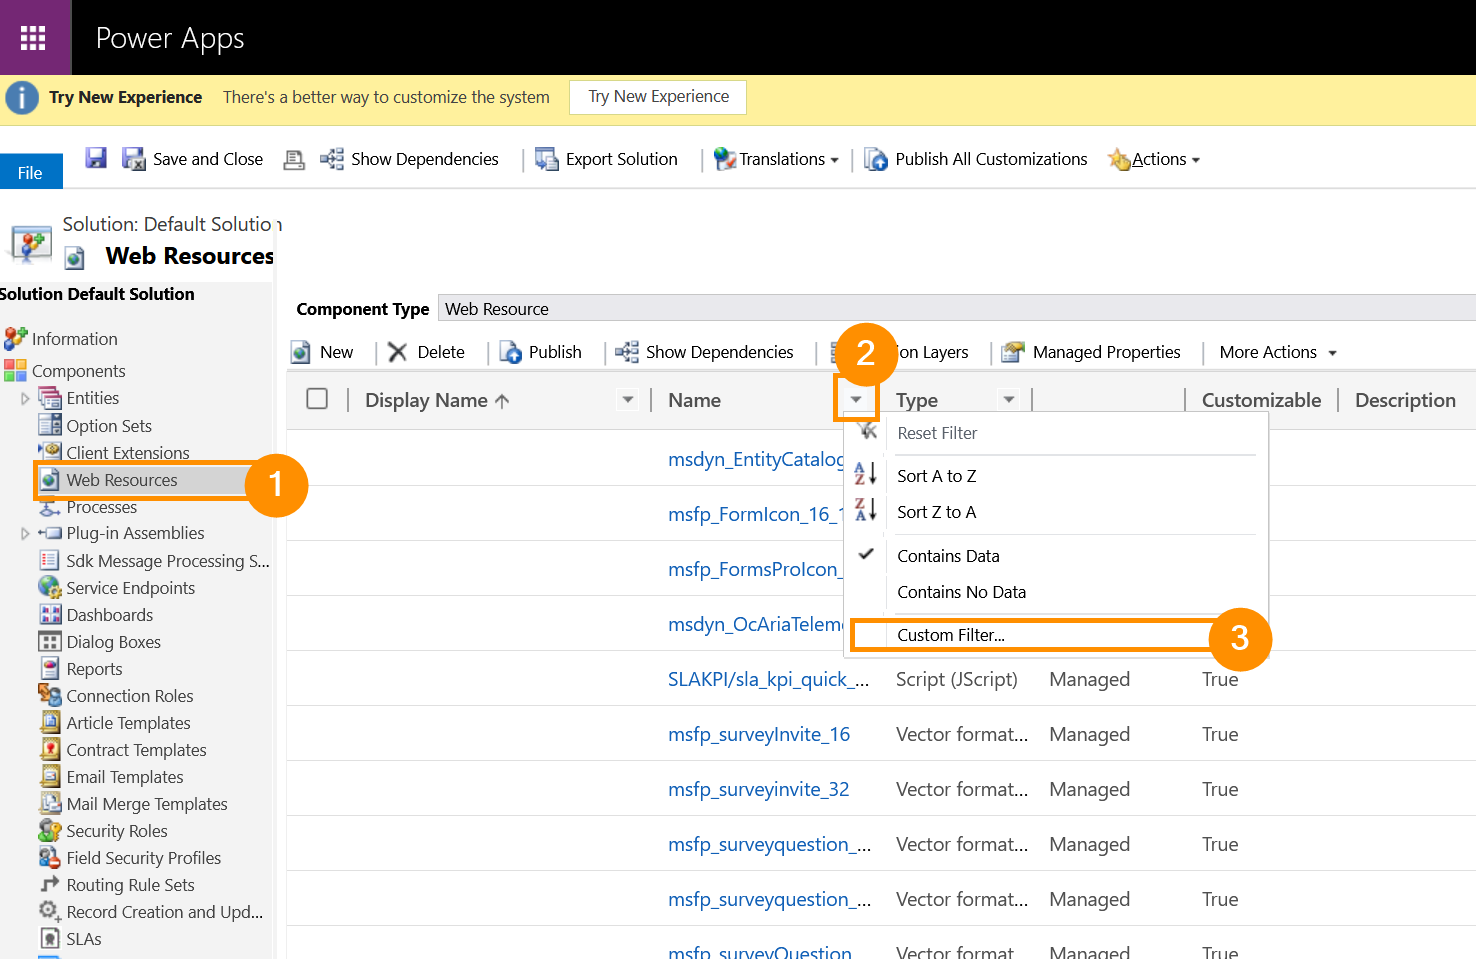Viewport: 1476px width, 959px height.
Task: Open the File menu button
Action: (x=31, y=172)
